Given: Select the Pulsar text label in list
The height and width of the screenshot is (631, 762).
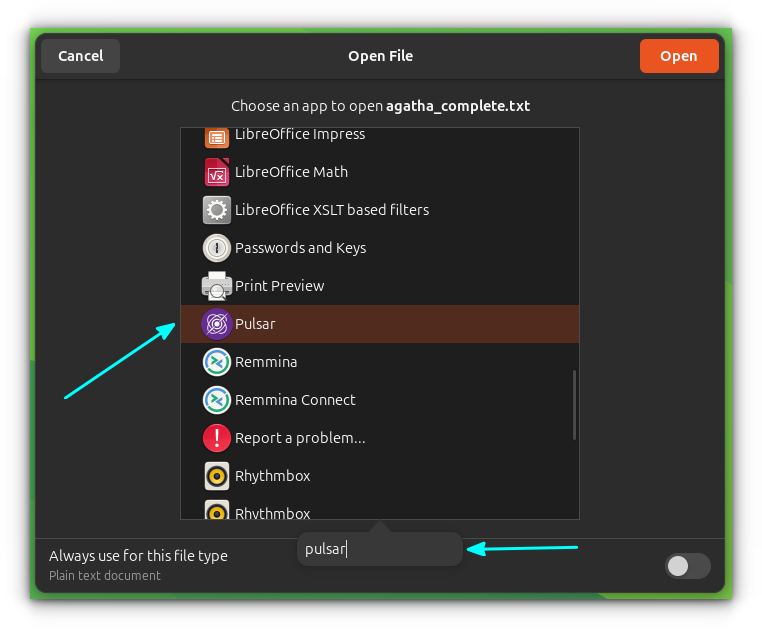Looking at the screenshot, I should pyautogui.click(x=255, y=324).
